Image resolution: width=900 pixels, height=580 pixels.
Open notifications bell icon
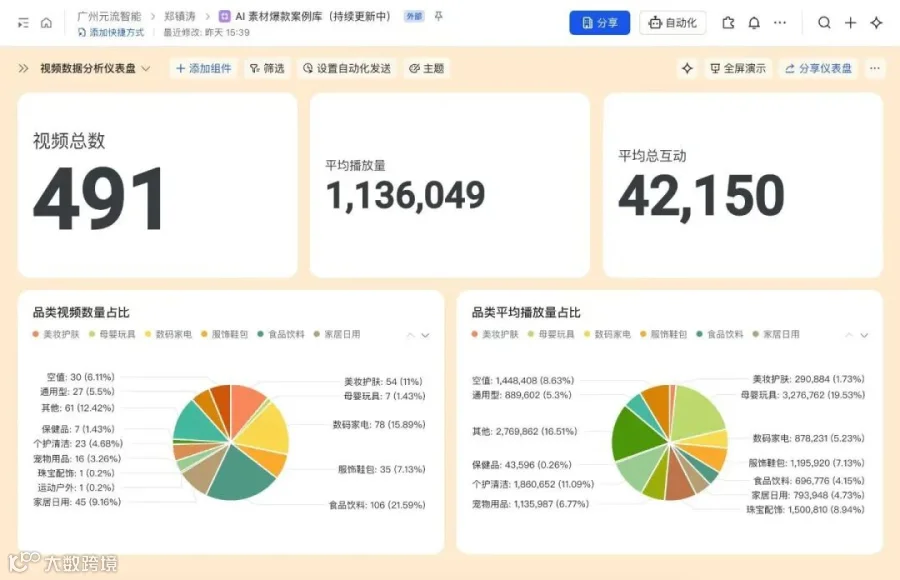(754, 23)
